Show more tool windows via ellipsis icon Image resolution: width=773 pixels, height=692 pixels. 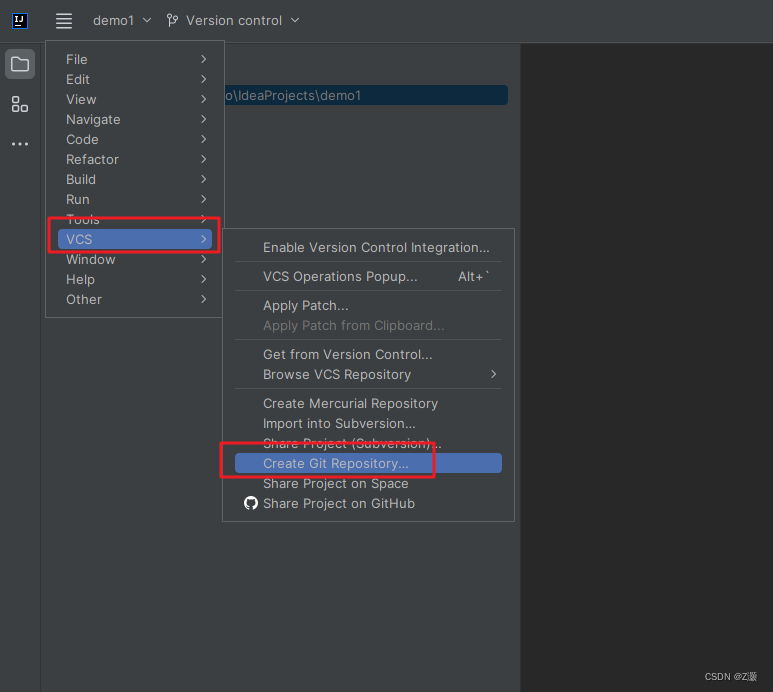(20, 144)
